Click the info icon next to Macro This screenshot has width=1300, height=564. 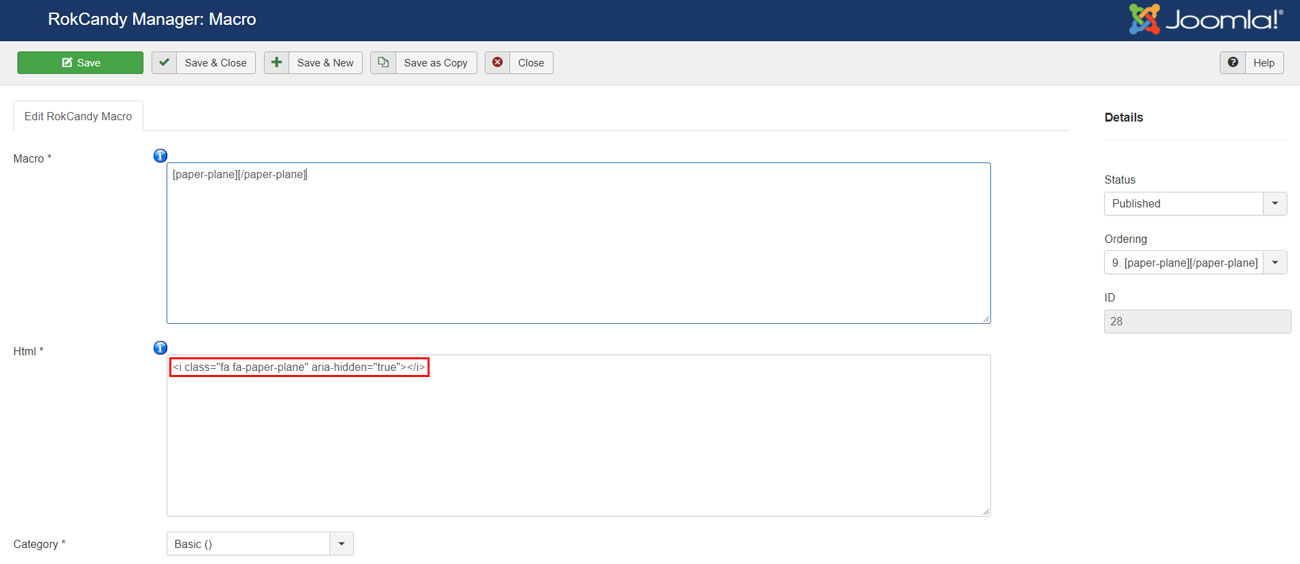[160, 156]
